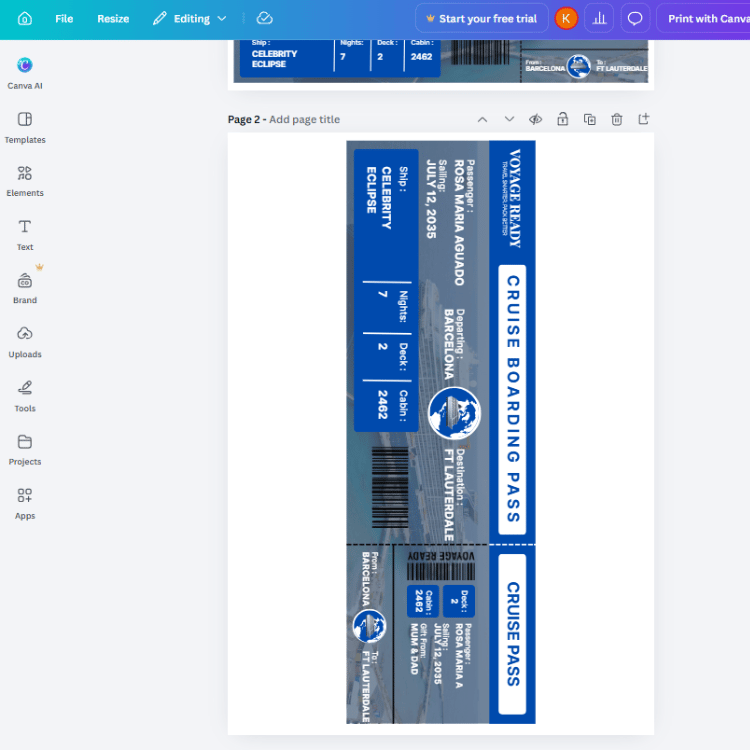
Task: Select the large barcode on Page 2
Action: [390, 487]
